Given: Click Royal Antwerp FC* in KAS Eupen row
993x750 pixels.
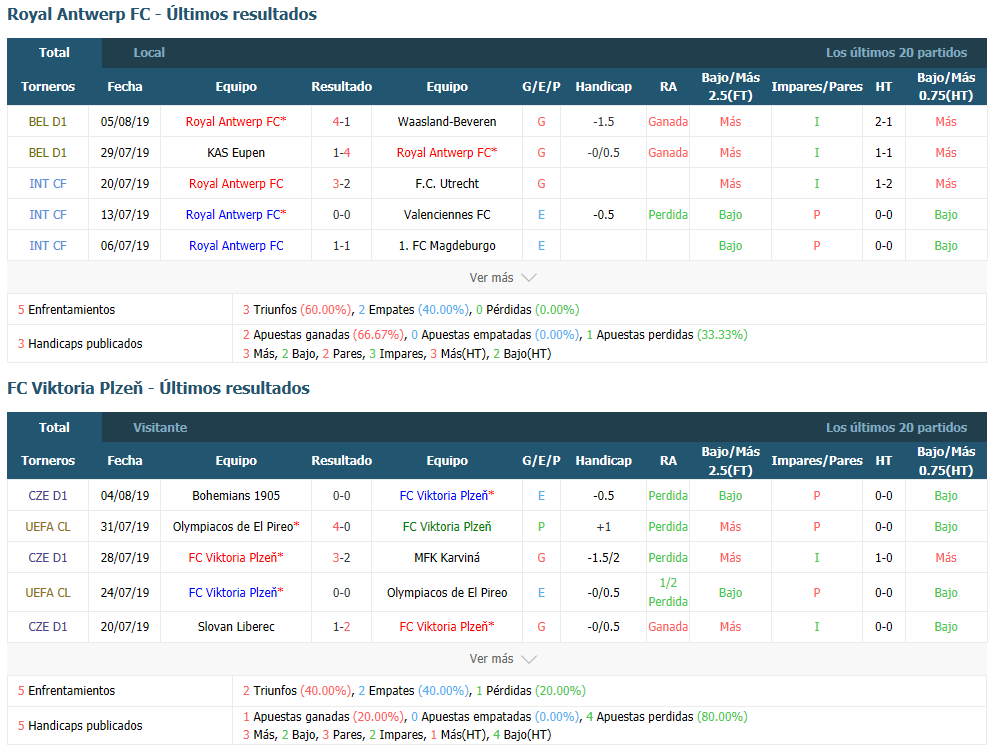Looking at the screenshot, I should click(447, 153).
